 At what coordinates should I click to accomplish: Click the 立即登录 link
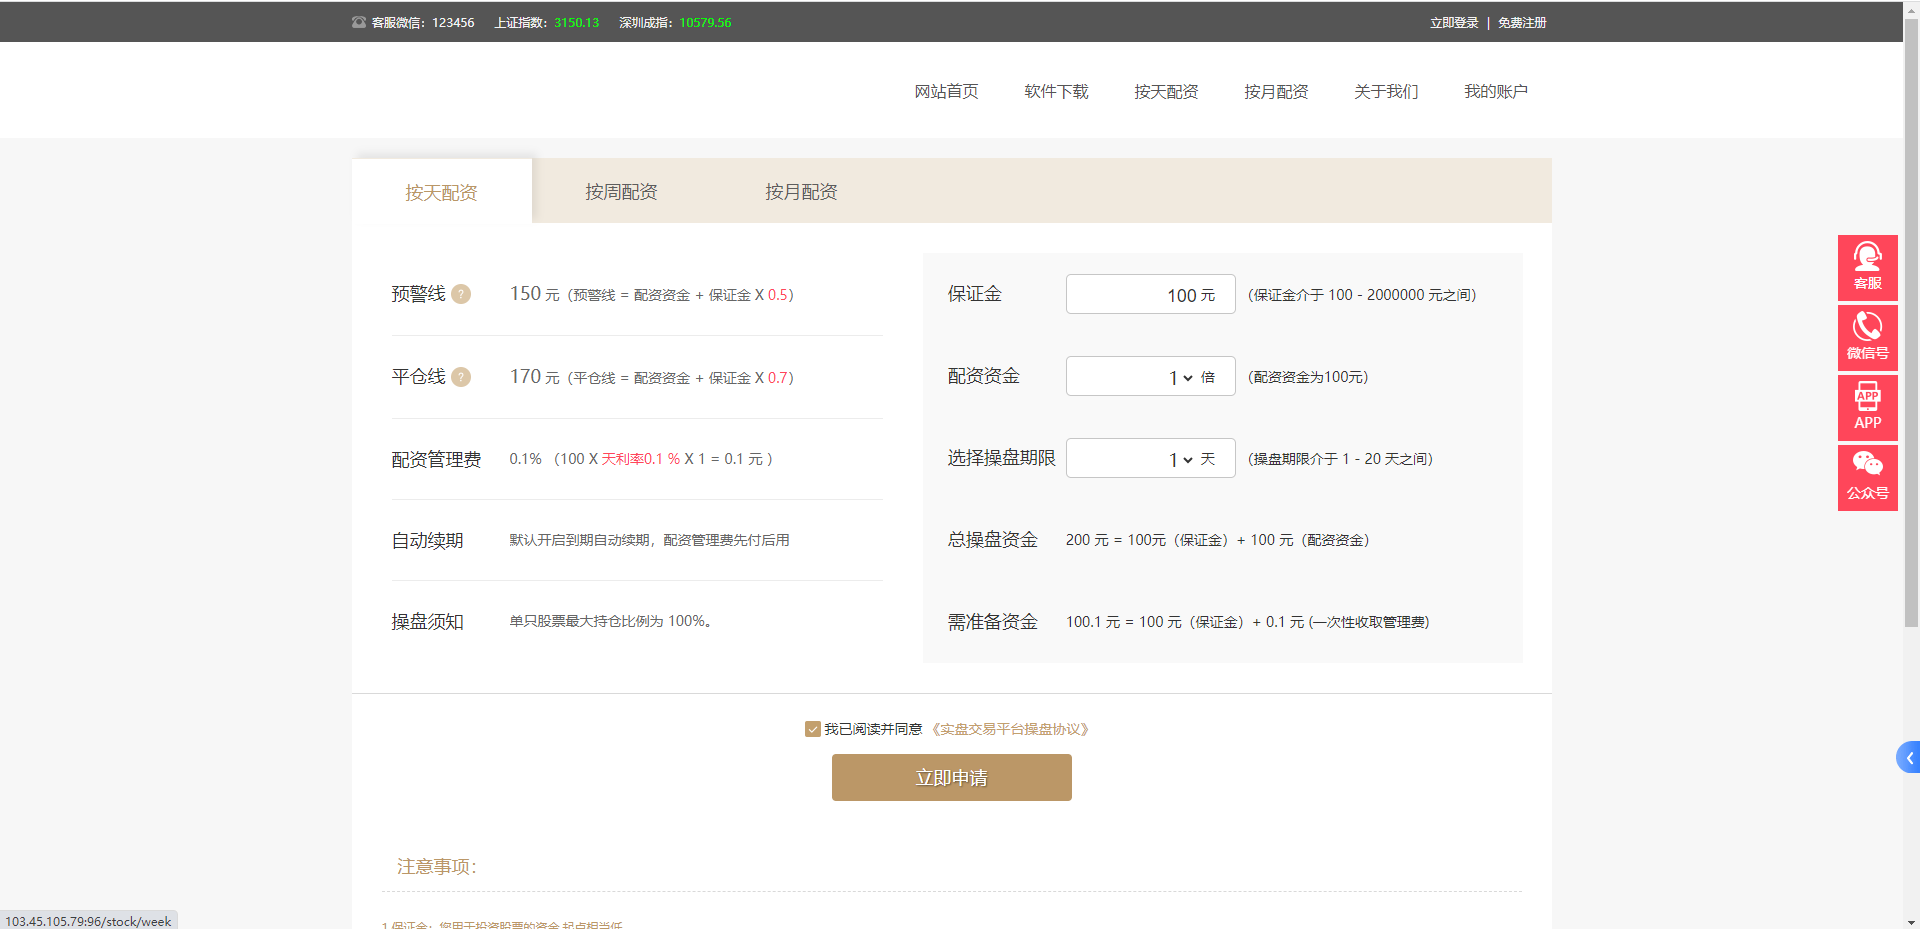pyautogui.click(x=1453, y=22)
